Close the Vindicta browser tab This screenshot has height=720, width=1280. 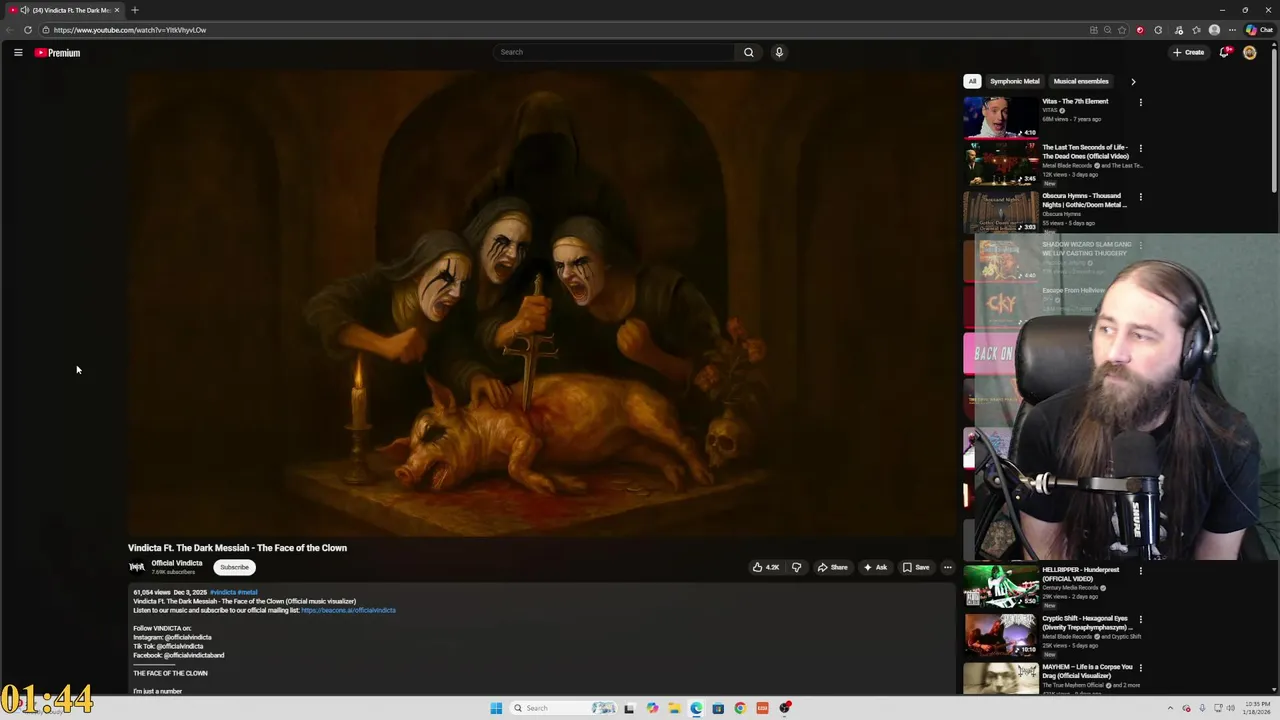click(117, 10)
